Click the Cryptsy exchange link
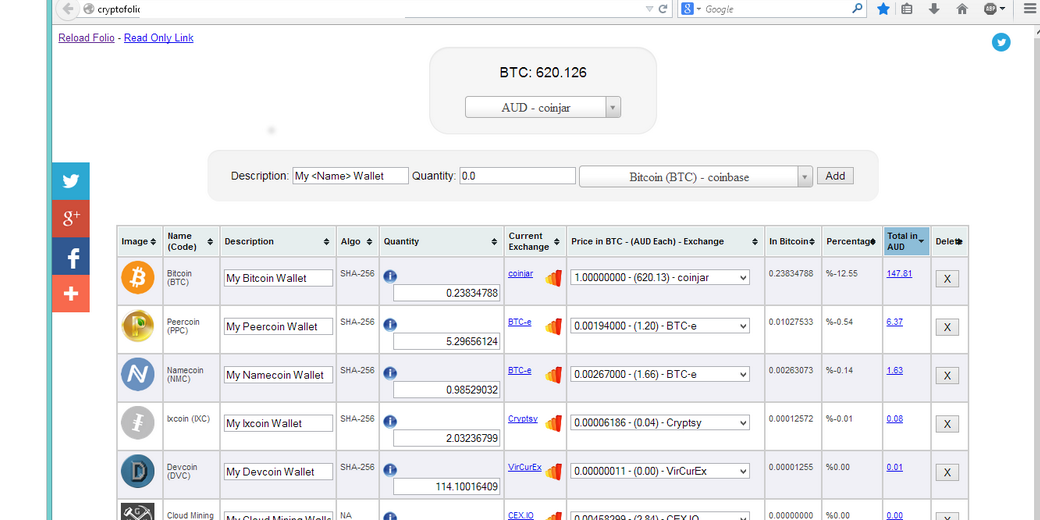The image size is (1040, 520). pos(523,419)
